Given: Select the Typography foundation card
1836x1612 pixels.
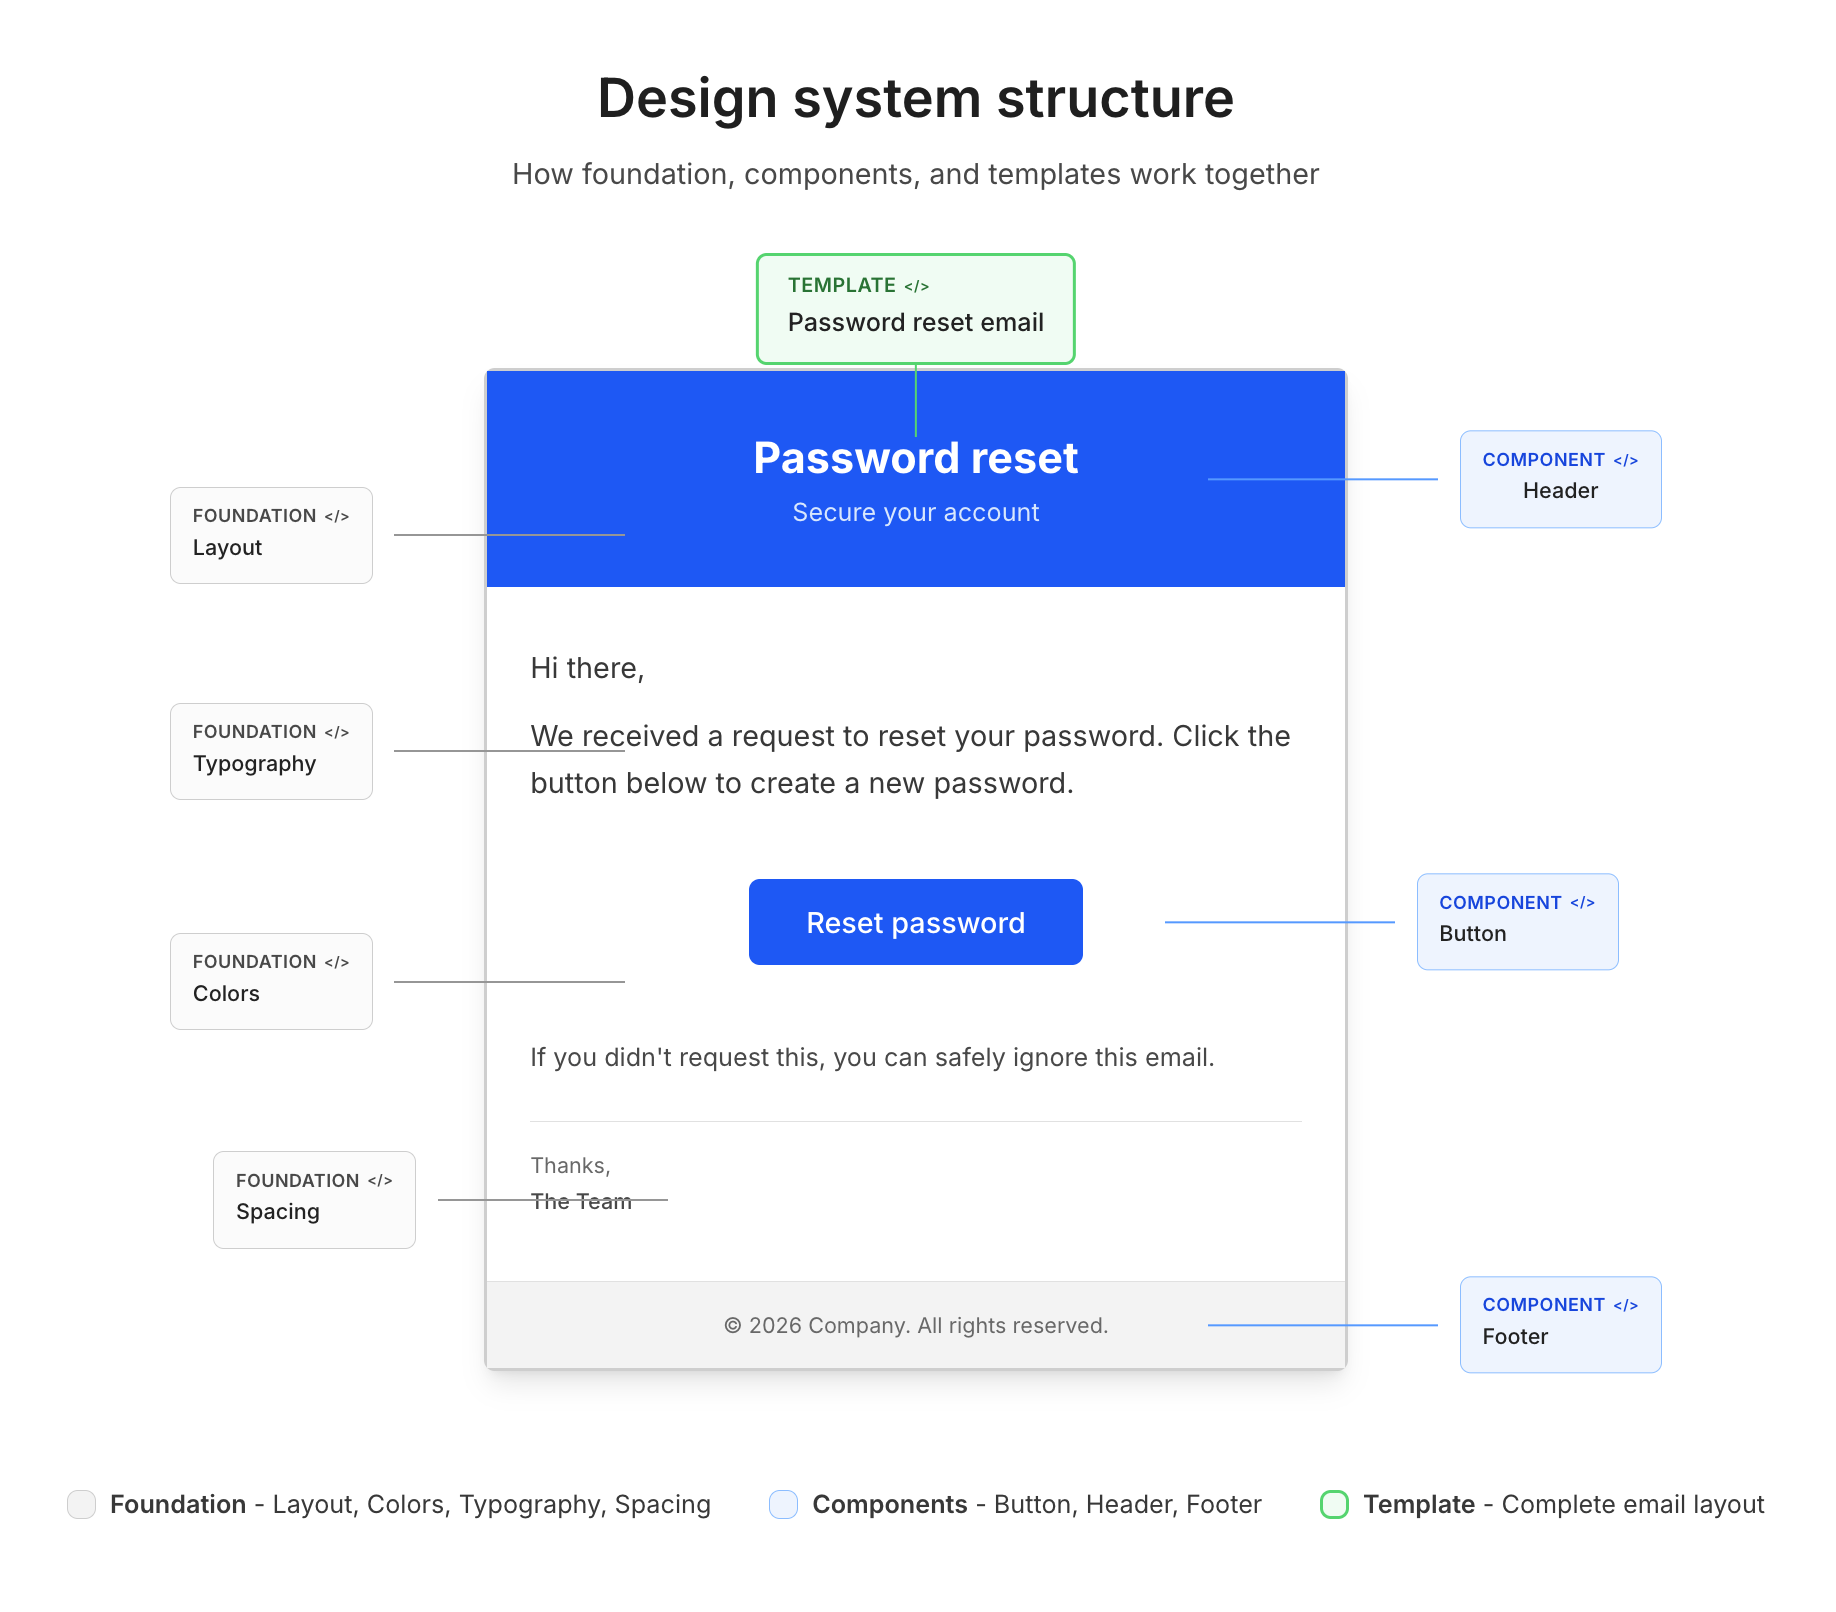Looking at the screenshot, I should (271, 752).
